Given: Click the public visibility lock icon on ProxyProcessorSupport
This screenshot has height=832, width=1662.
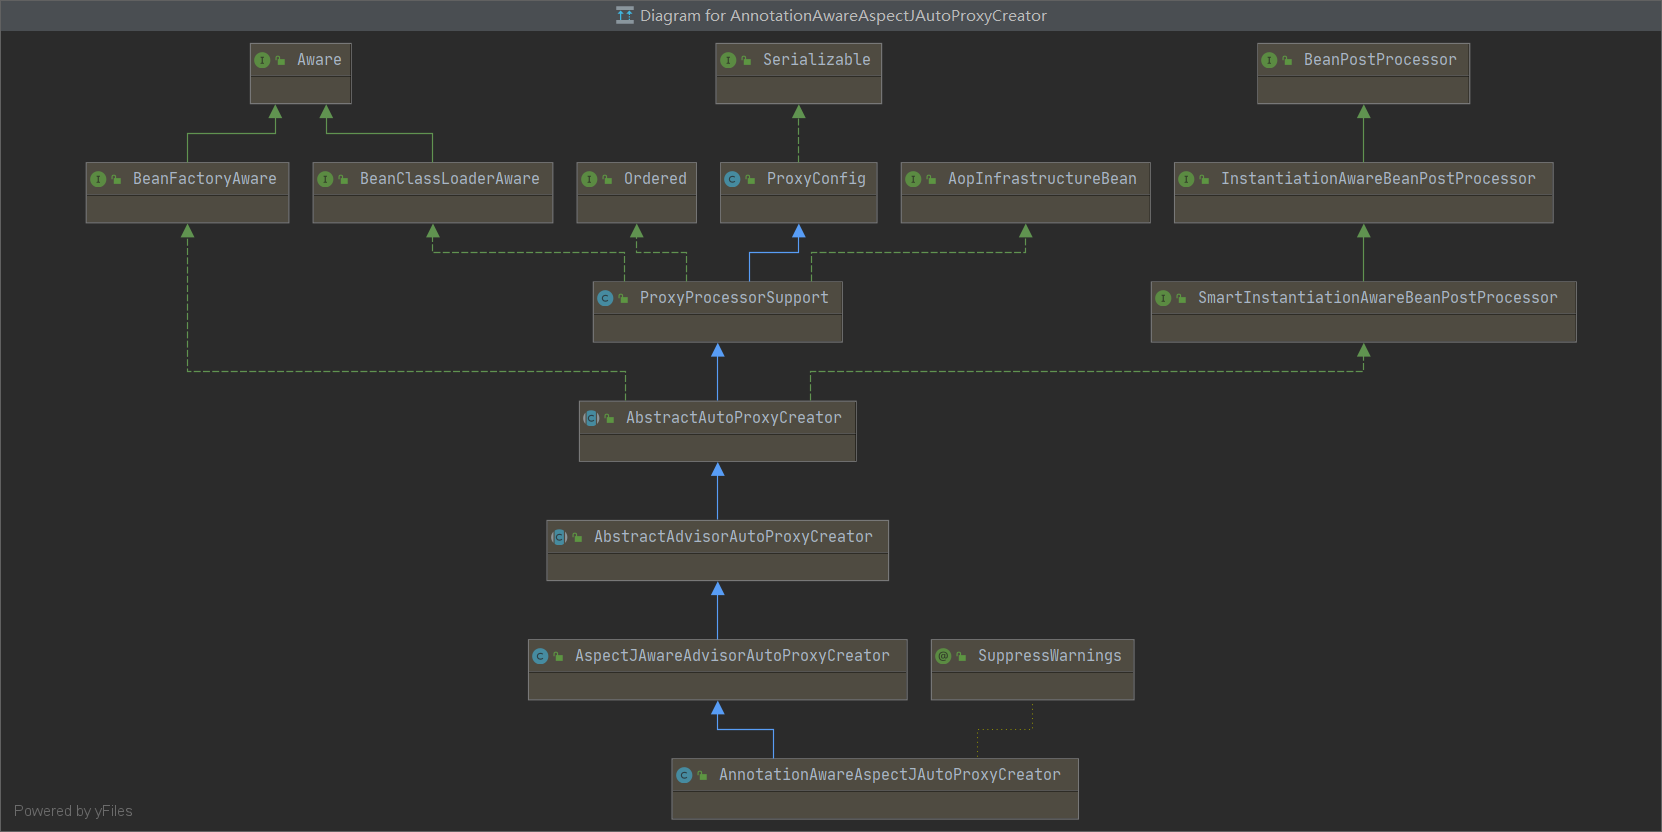Looking at the screenshot, I should tap(624, 299).
